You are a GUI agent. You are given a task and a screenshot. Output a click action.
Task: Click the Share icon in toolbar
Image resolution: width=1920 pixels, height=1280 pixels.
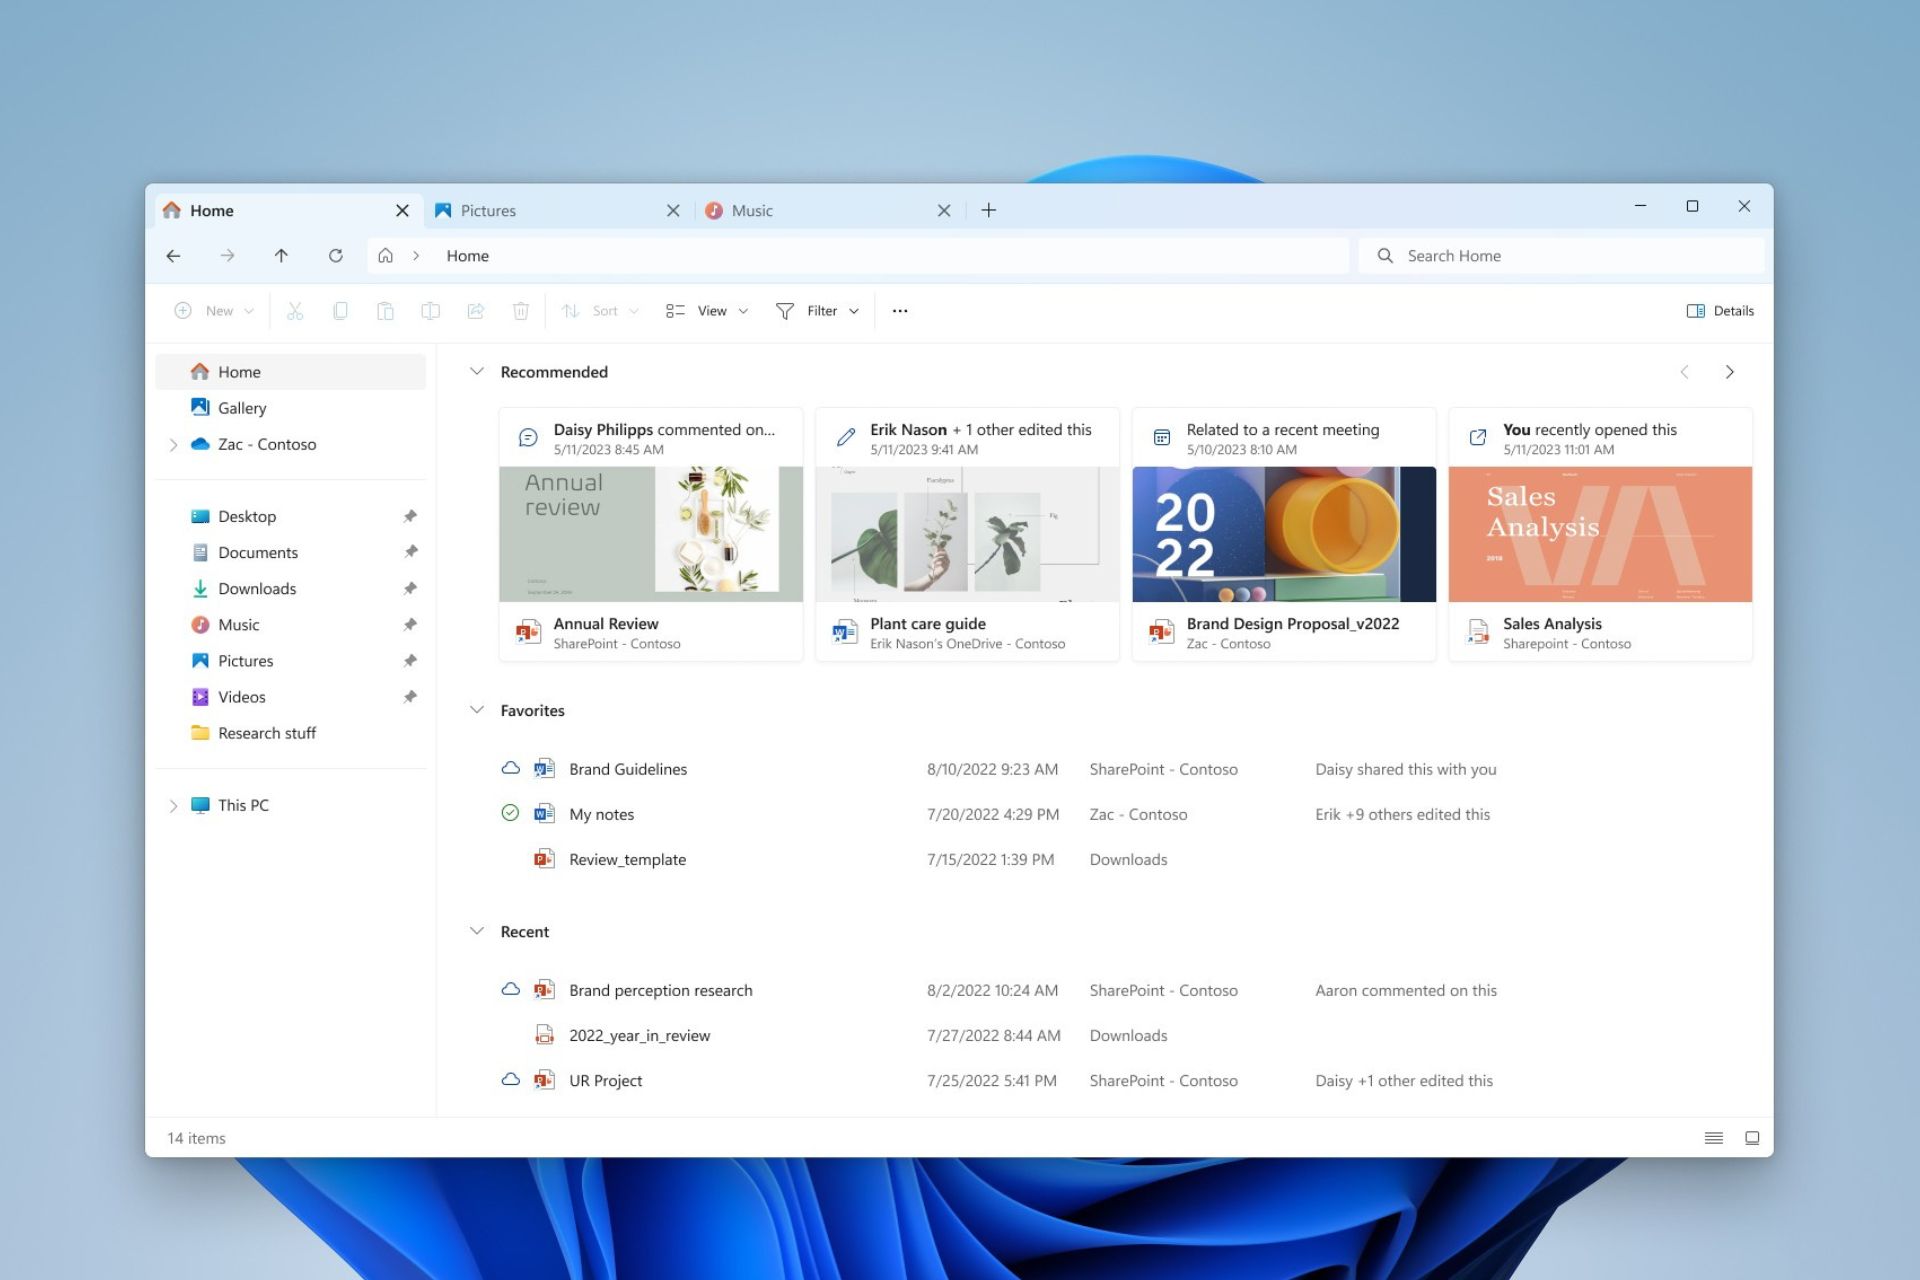click(x=475, y=311)
